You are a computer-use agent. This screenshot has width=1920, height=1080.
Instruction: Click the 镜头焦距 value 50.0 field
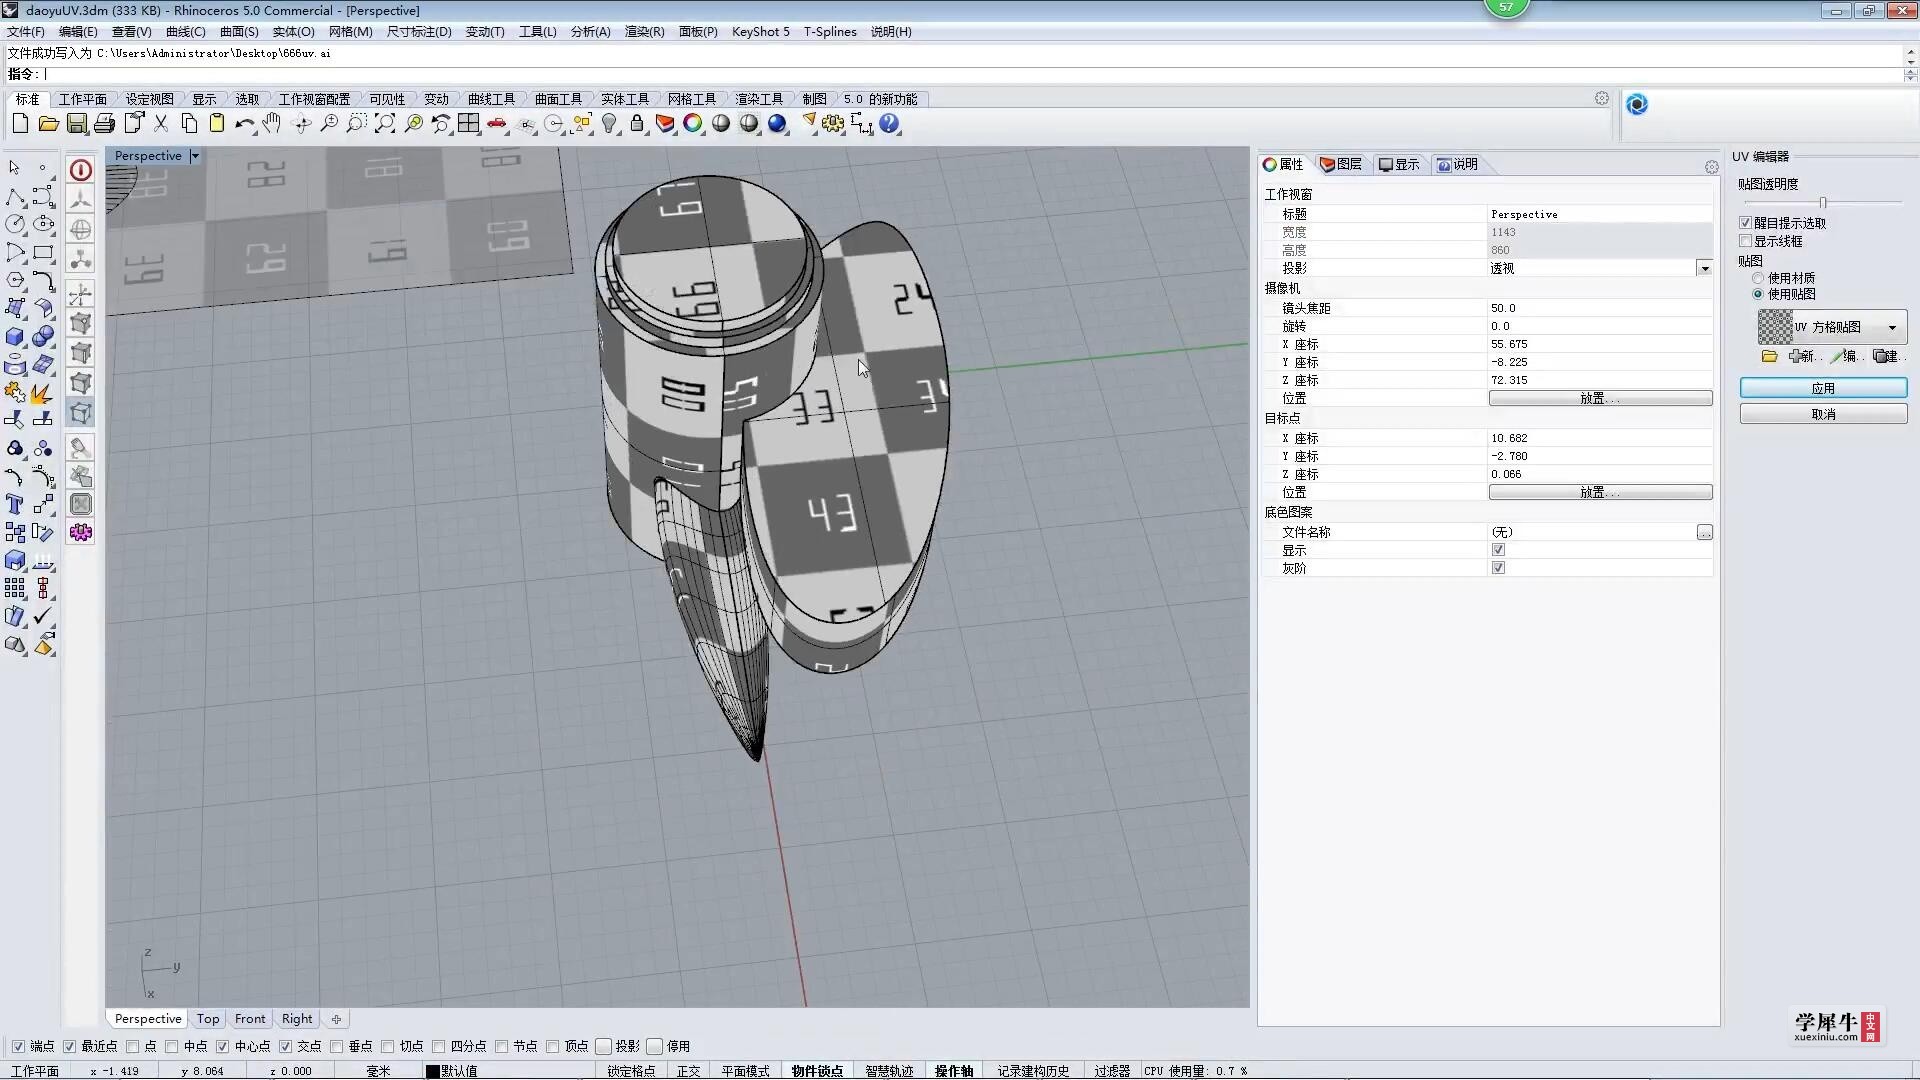(1600, 308)
